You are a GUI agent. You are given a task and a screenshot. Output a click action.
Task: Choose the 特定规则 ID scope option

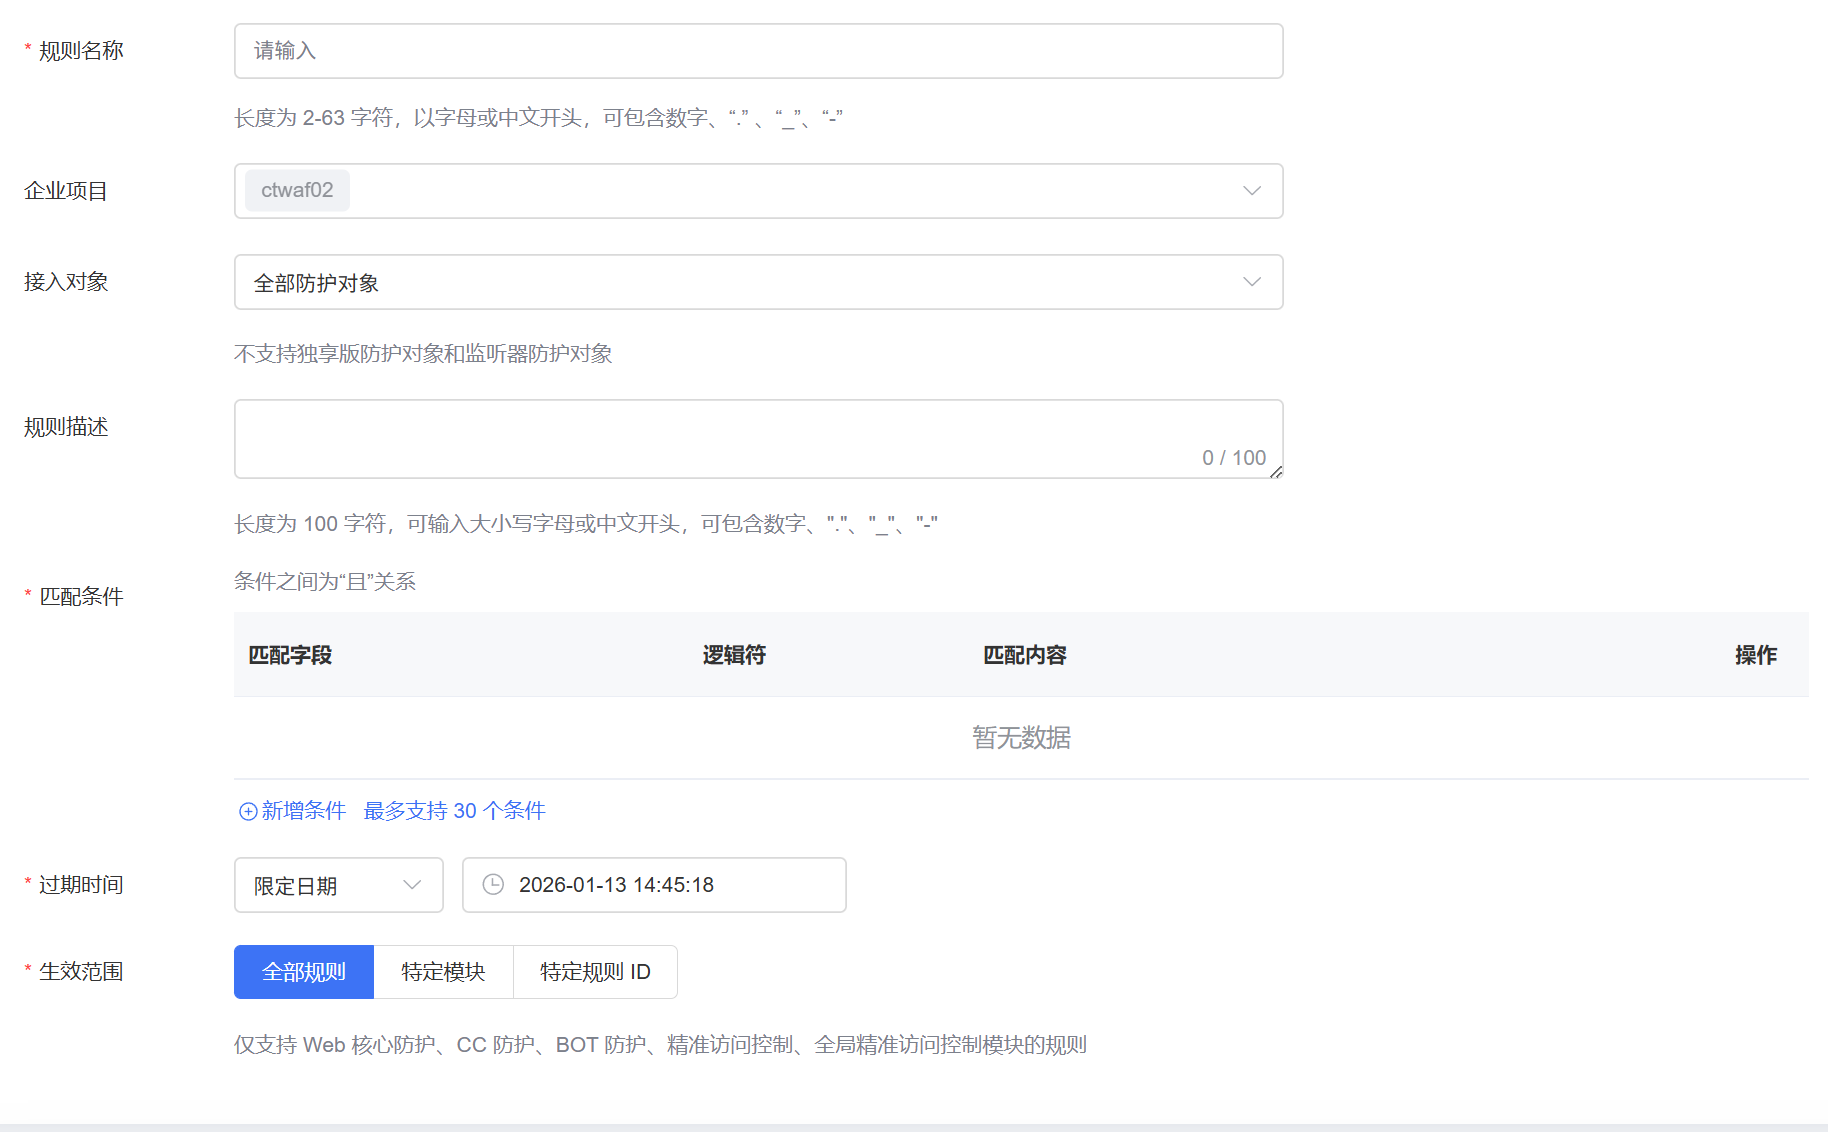point(595,972)
